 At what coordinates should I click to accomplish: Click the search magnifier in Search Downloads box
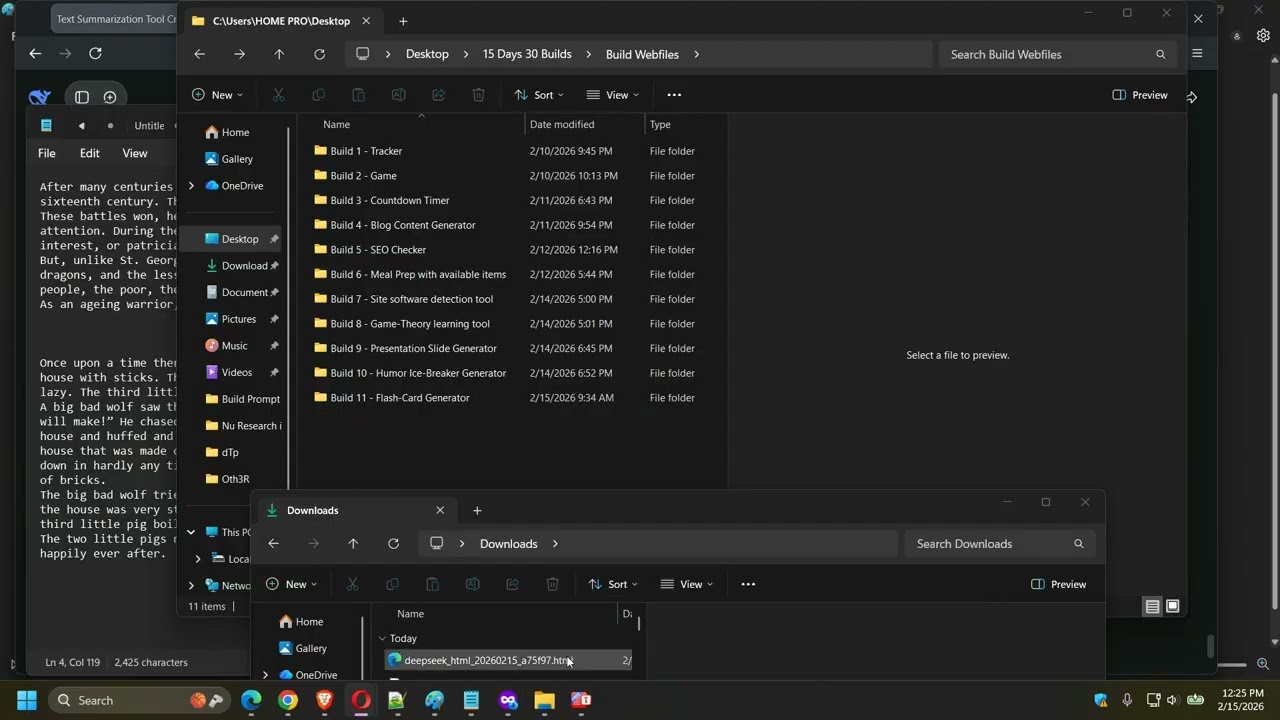pyautogui.click(x=1079, y=544)
